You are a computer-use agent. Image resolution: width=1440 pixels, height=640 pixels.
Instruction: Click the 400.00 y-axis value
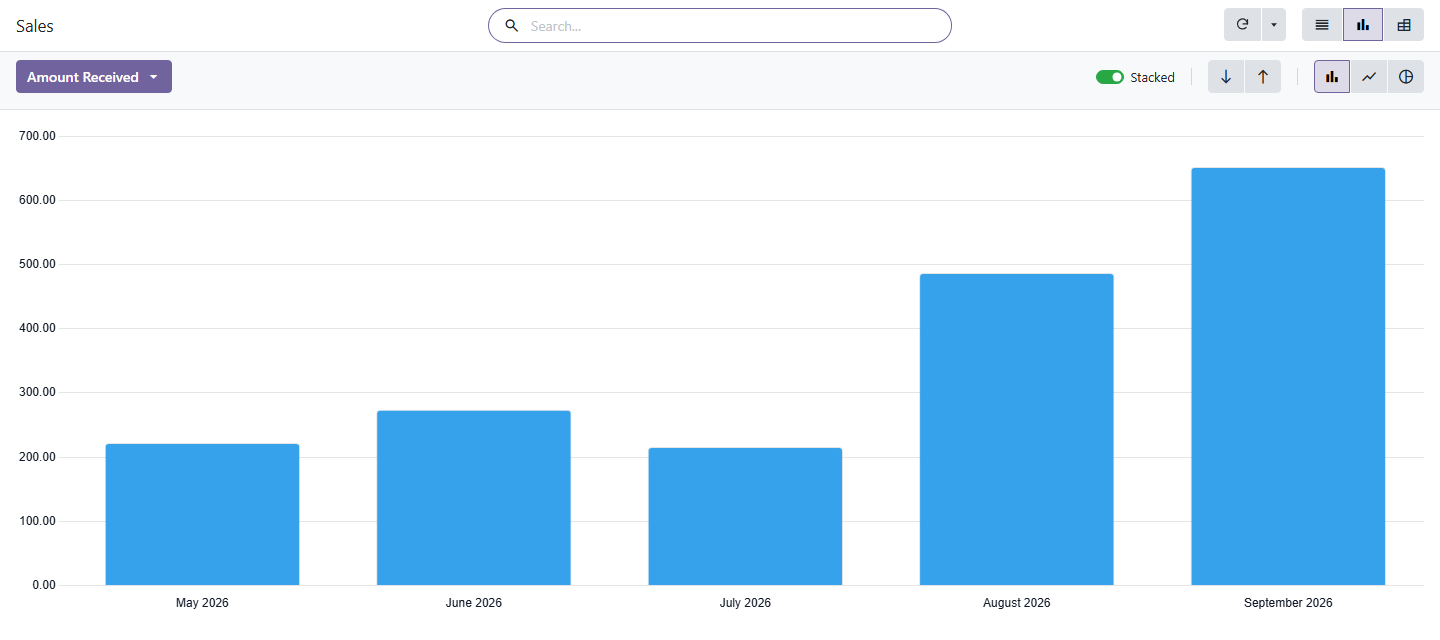[x=38, y=328]
